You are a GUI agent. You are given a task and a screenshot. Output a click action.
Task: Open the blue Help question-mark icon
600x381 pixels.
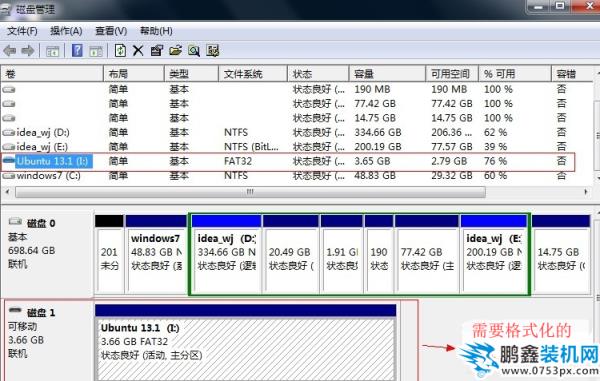point(77,50)
